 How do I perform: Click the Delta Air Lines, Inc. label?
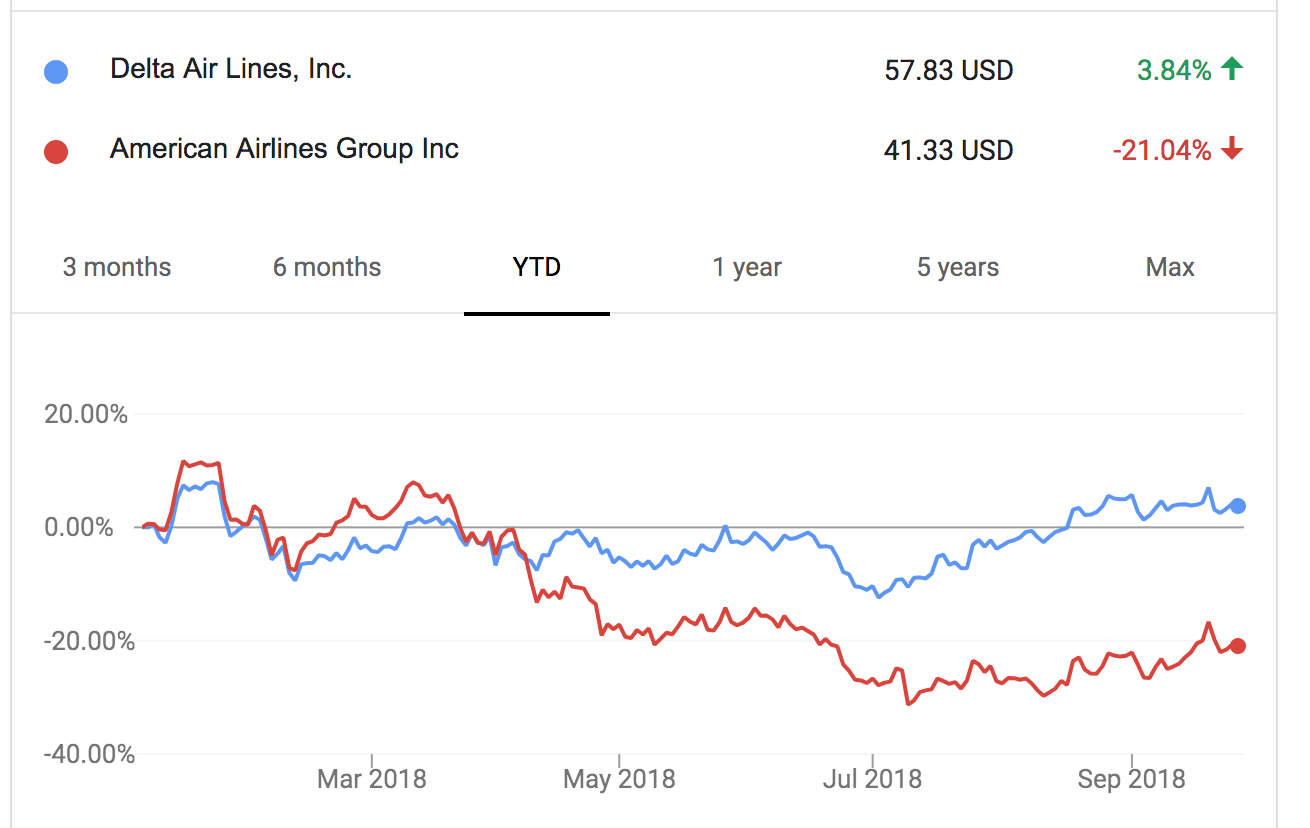point(232,70)
